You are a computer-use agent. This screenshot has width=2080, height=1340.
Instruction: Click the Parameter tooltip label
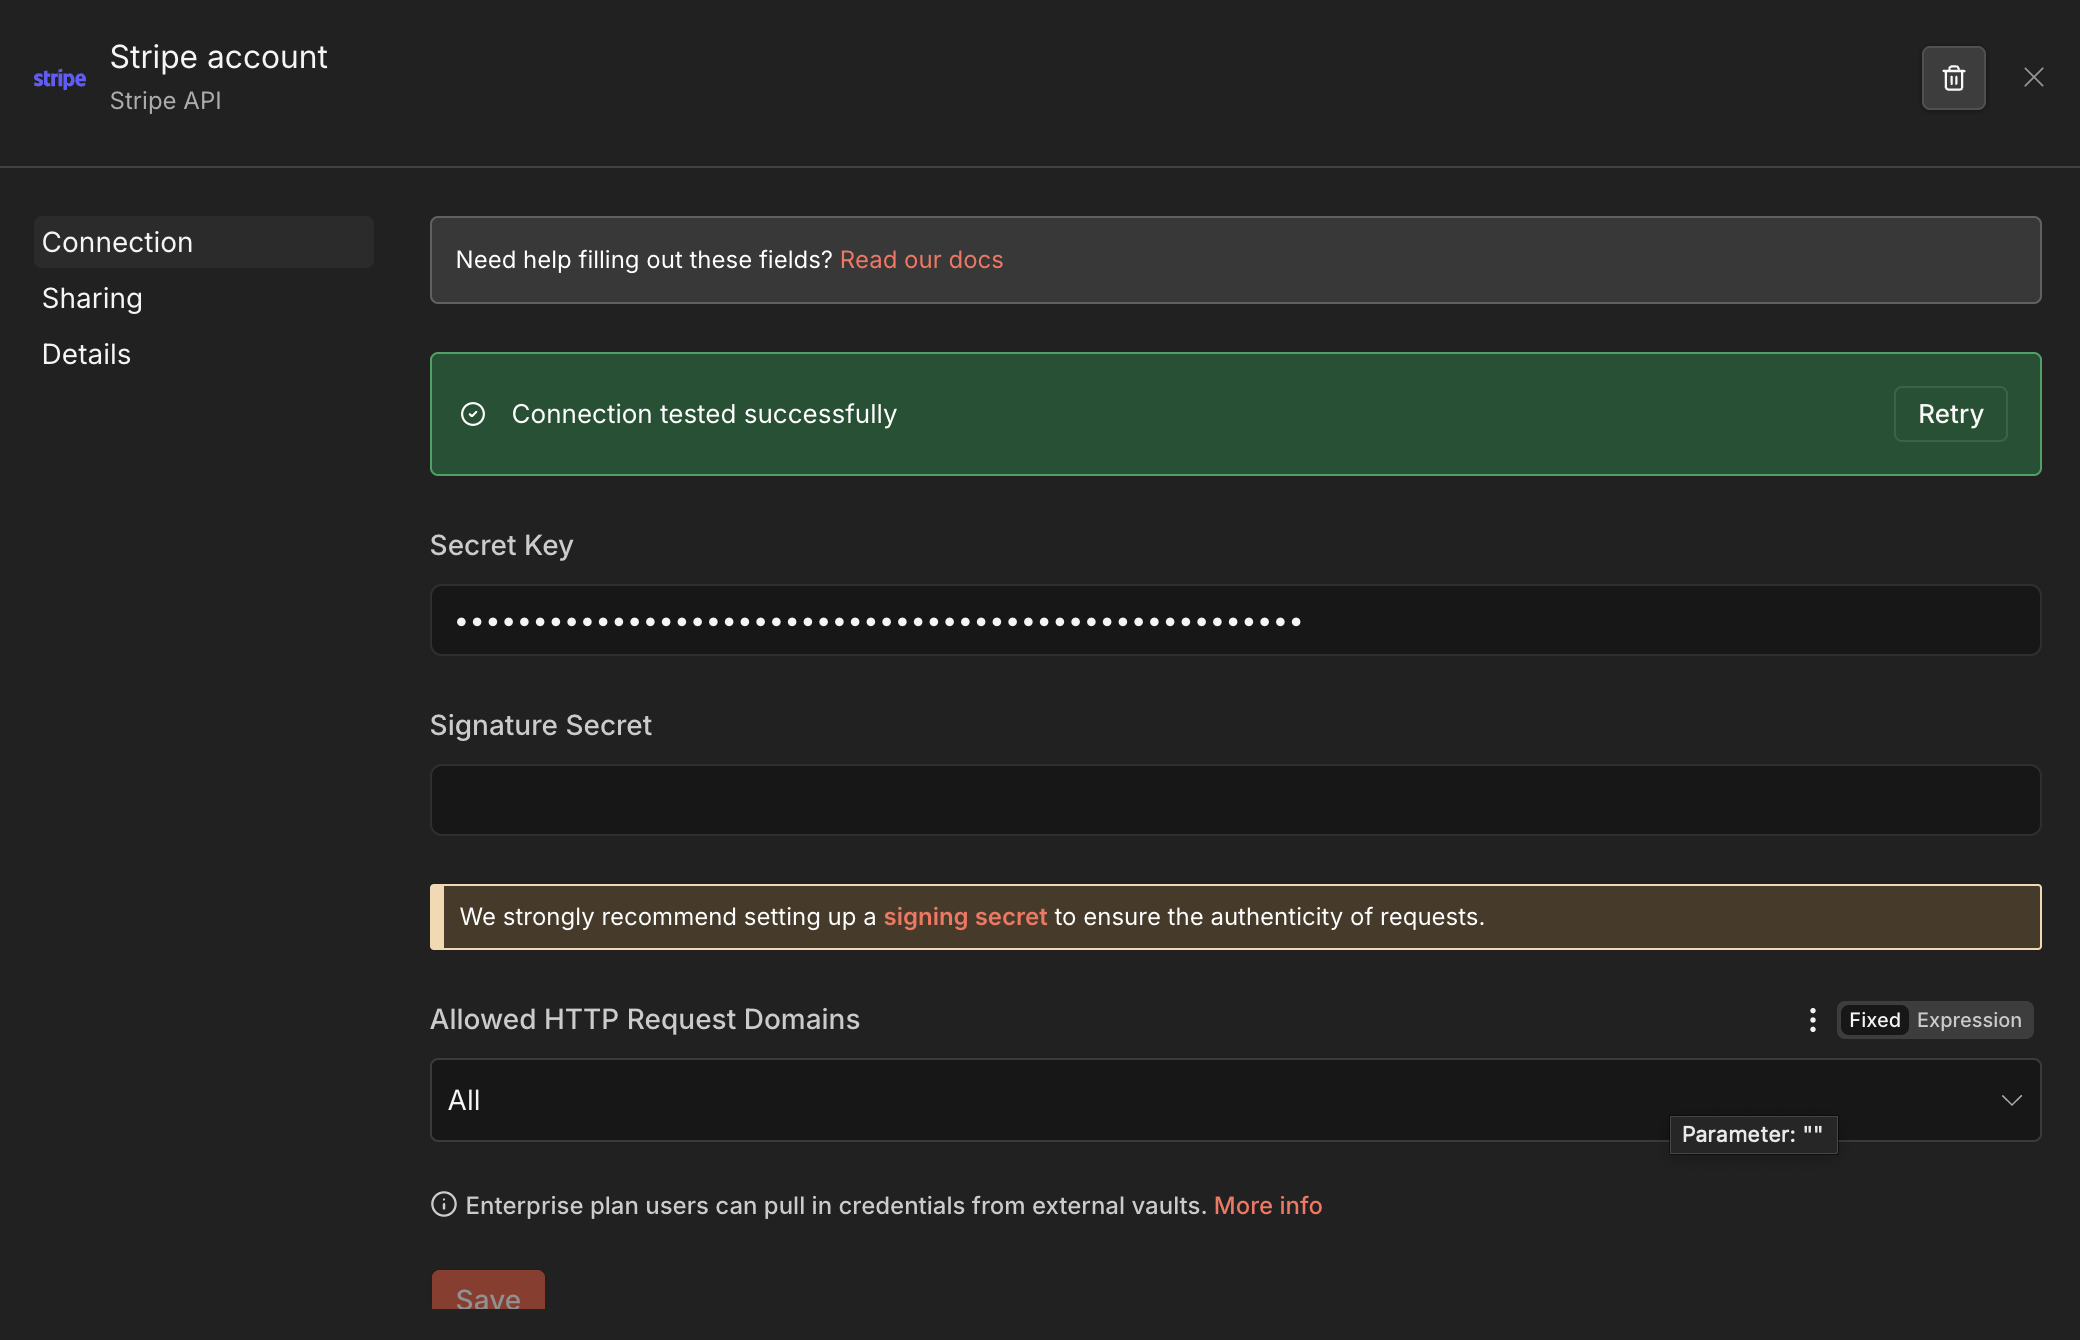1753,1134
